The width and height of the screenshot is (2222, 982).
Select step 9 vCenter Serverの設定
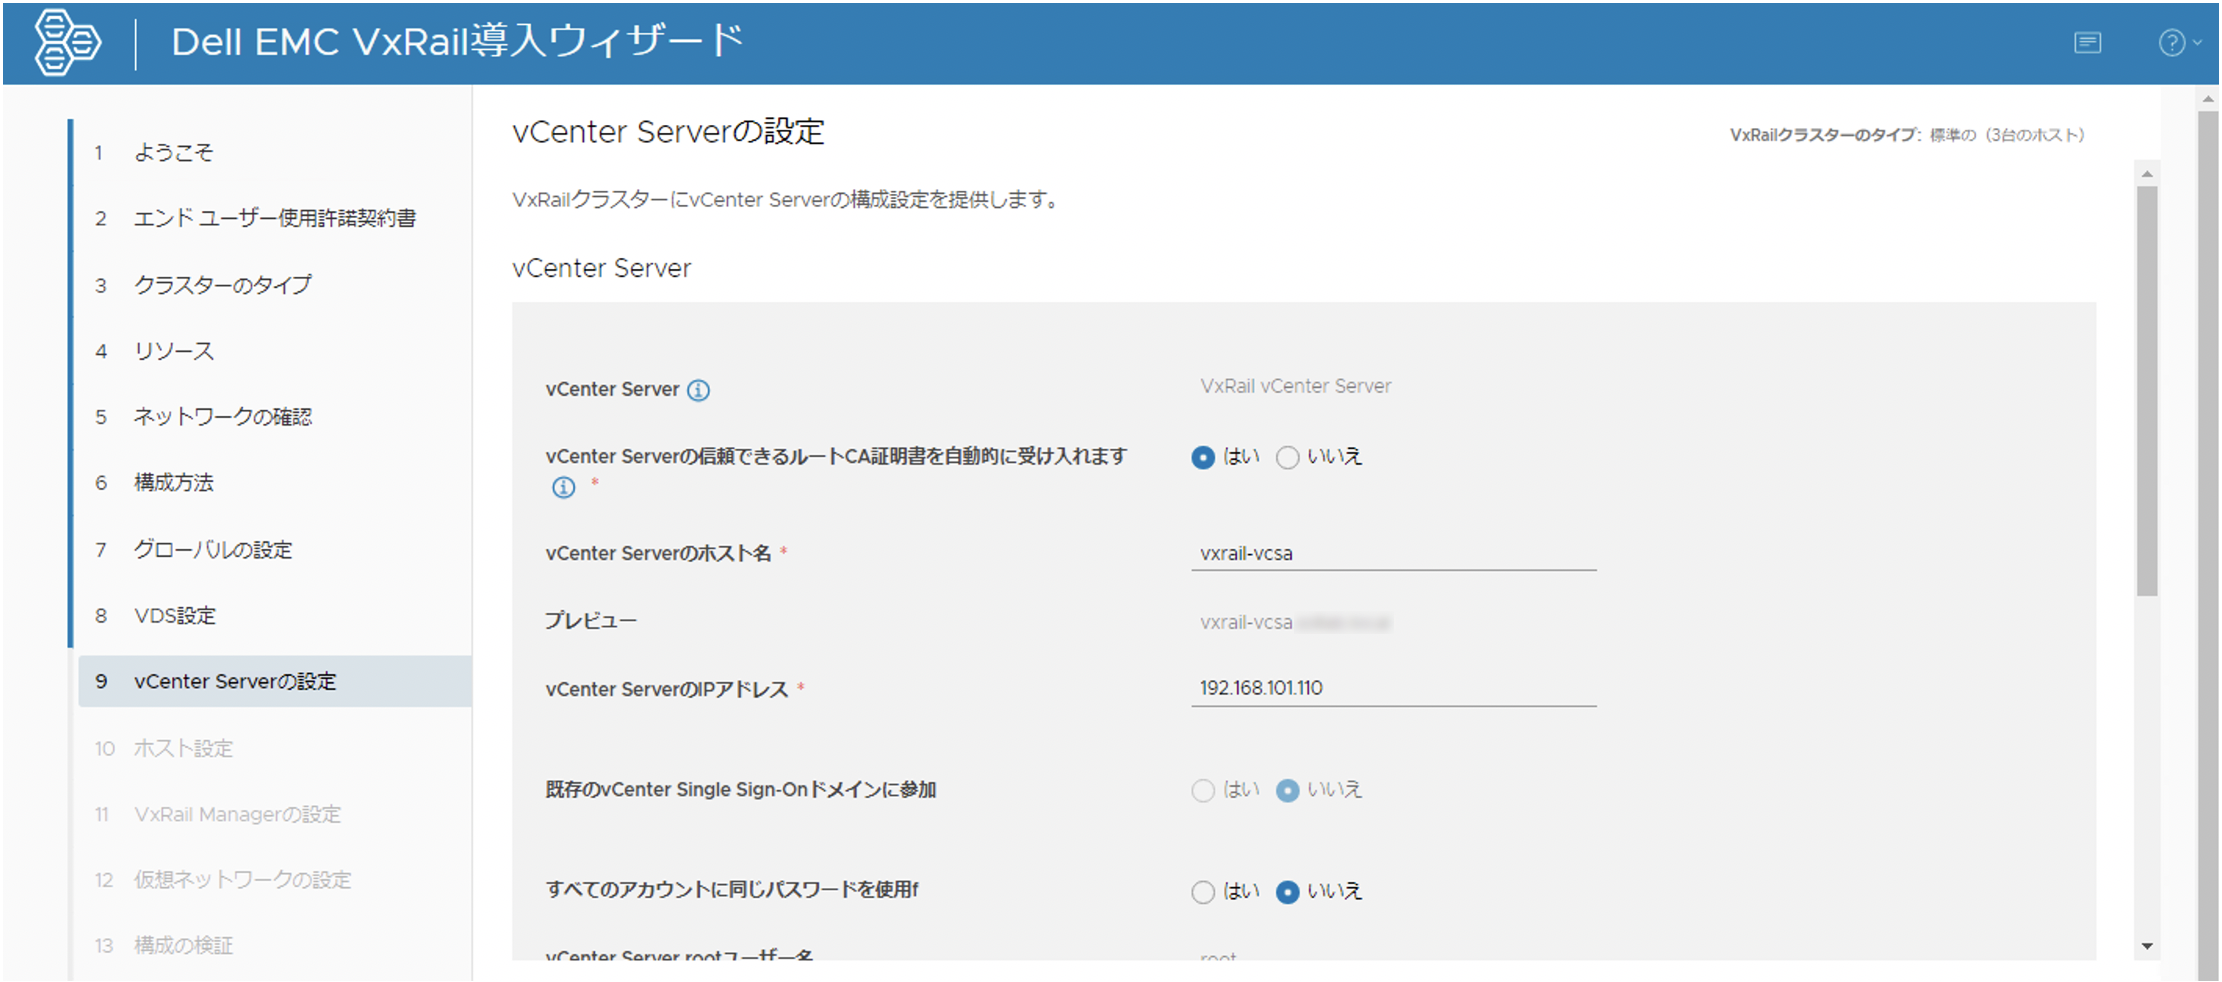pos(235,682)
